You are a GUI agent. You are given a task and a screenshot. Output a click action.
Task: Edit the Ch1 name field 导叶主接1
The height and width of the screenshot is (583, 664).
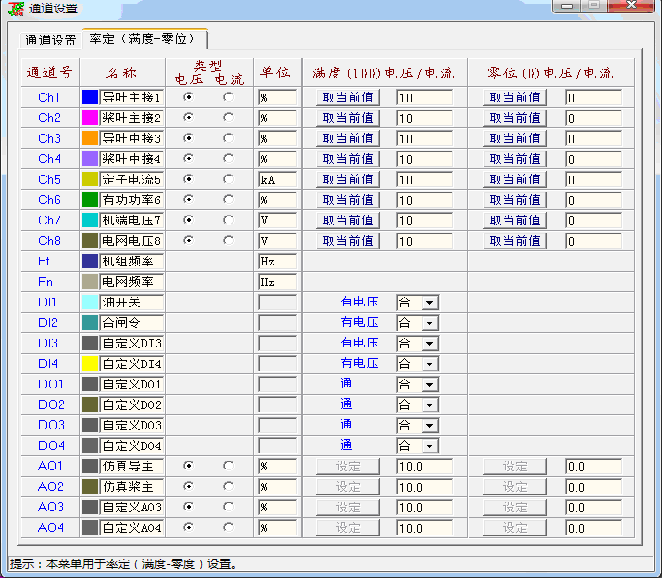pos(132,97)
